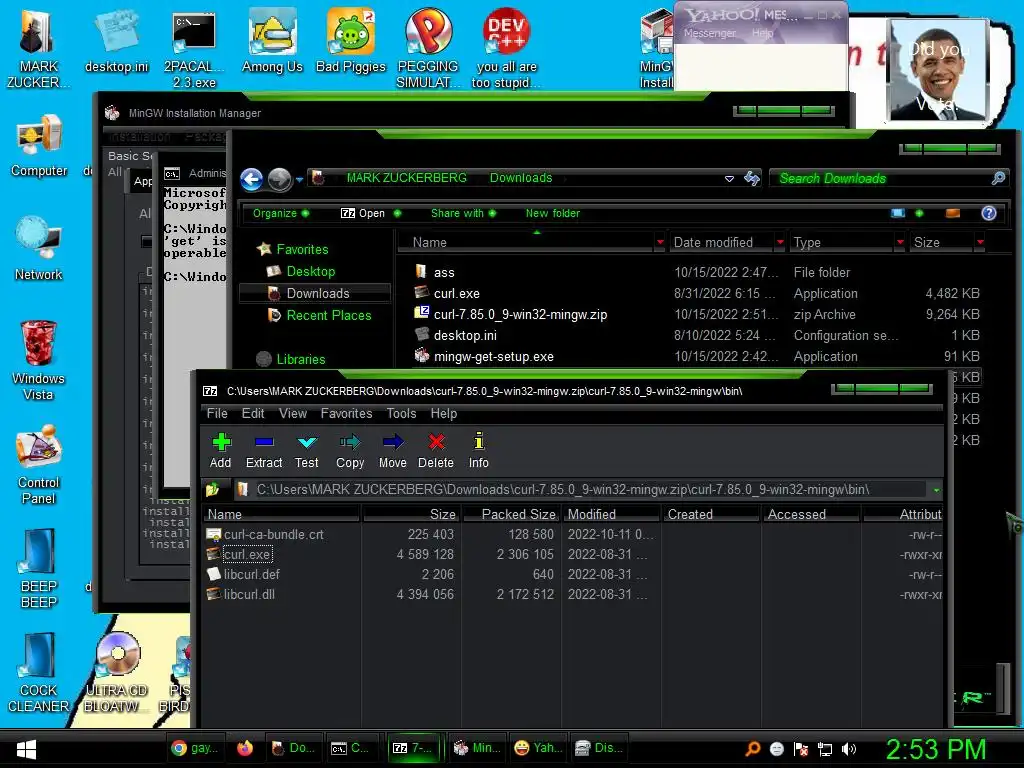Select mingw-get-setup.exe in Explorer
Image resolution: width=1024 pixels, height=768 pixels.
tap(494, 357)
